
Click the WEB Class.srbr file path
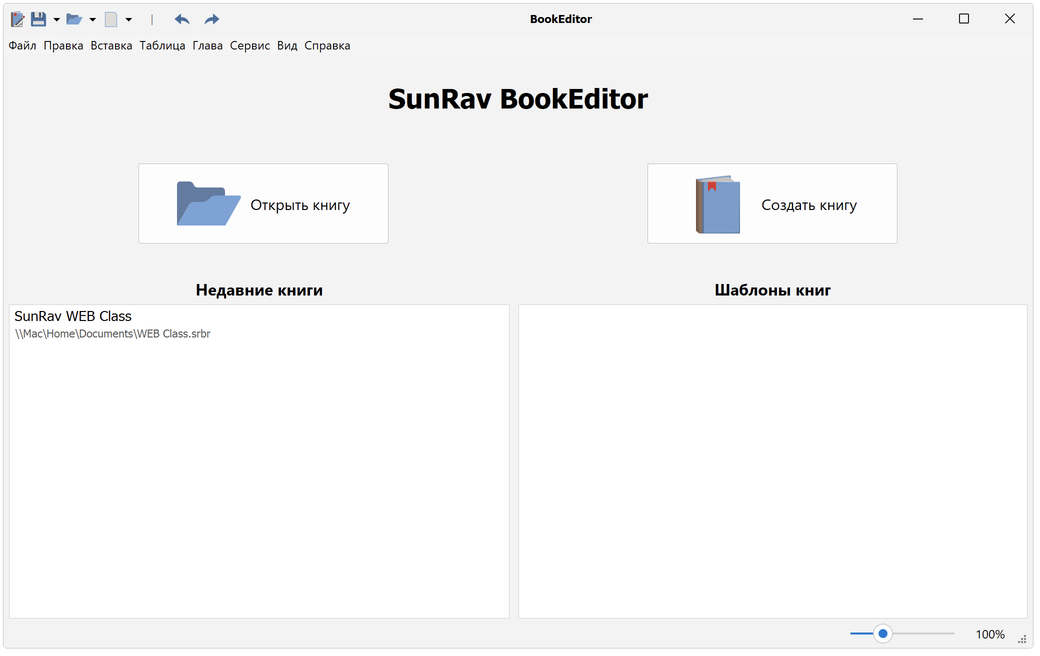click(x=113, y=334)
